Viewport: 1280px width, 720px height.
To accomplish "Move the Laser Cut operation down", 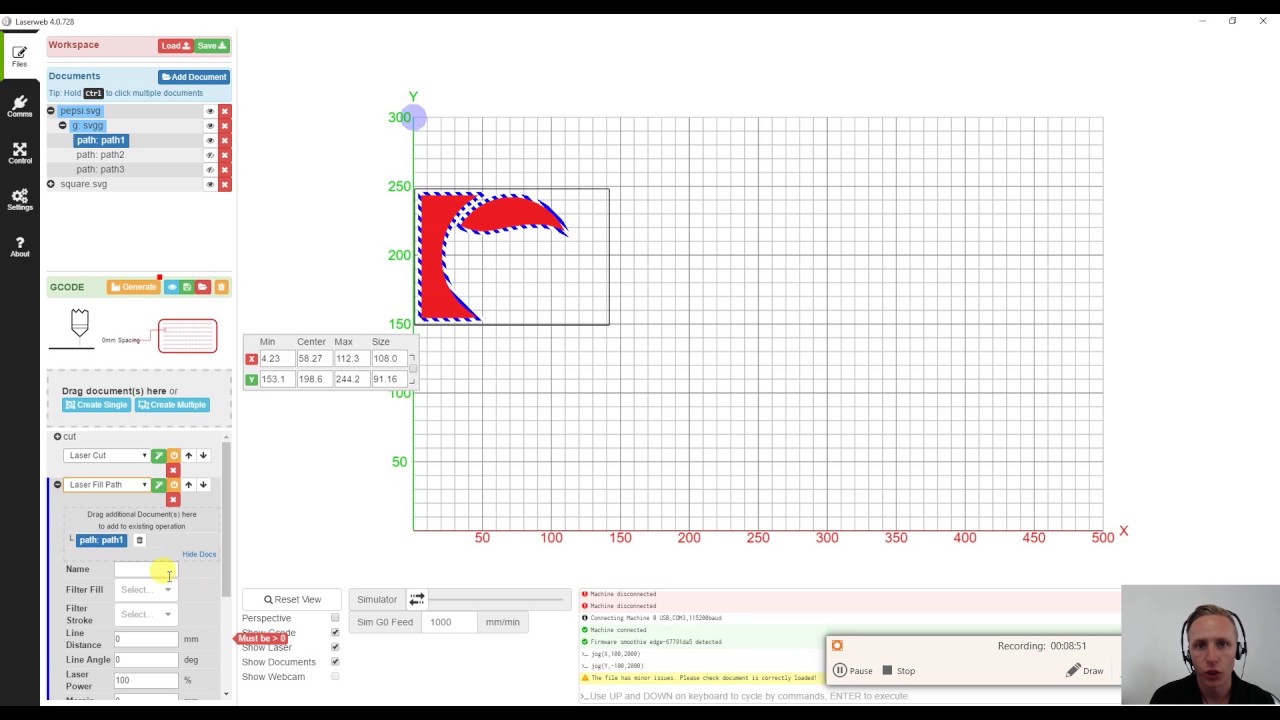I will pos(203,456).
